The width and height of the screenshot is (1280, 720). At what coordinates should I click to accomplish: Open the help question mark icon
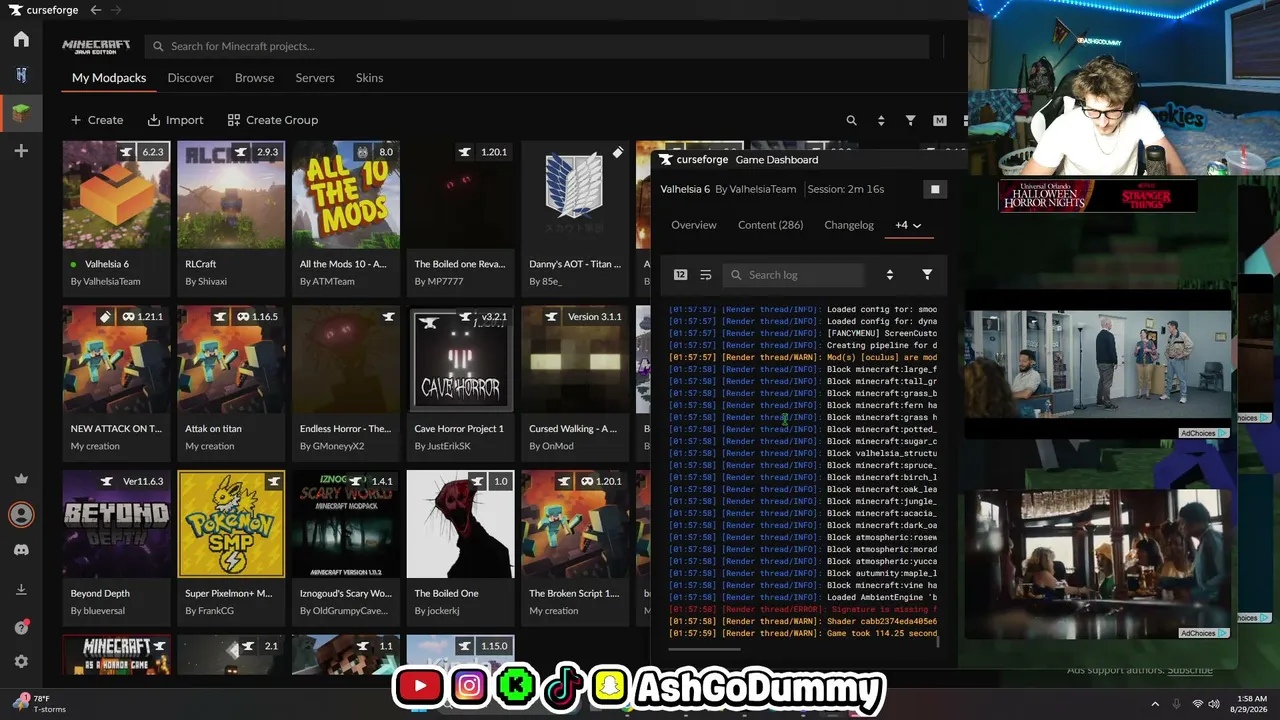point(21,627)
